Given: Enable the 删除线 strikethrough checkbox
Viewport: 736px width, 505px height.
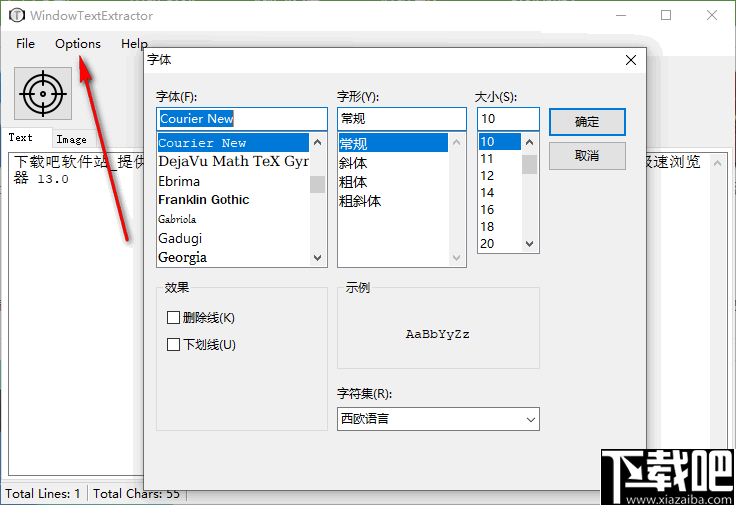Looking at the screenshot, I should [x=173, y=318].
